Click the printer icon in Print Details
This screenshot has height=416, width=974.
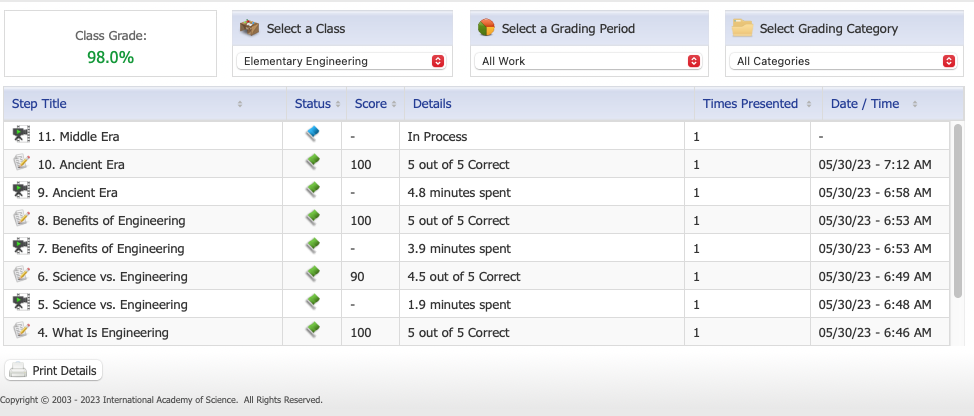pyautogui.click(x=18, y=371)
